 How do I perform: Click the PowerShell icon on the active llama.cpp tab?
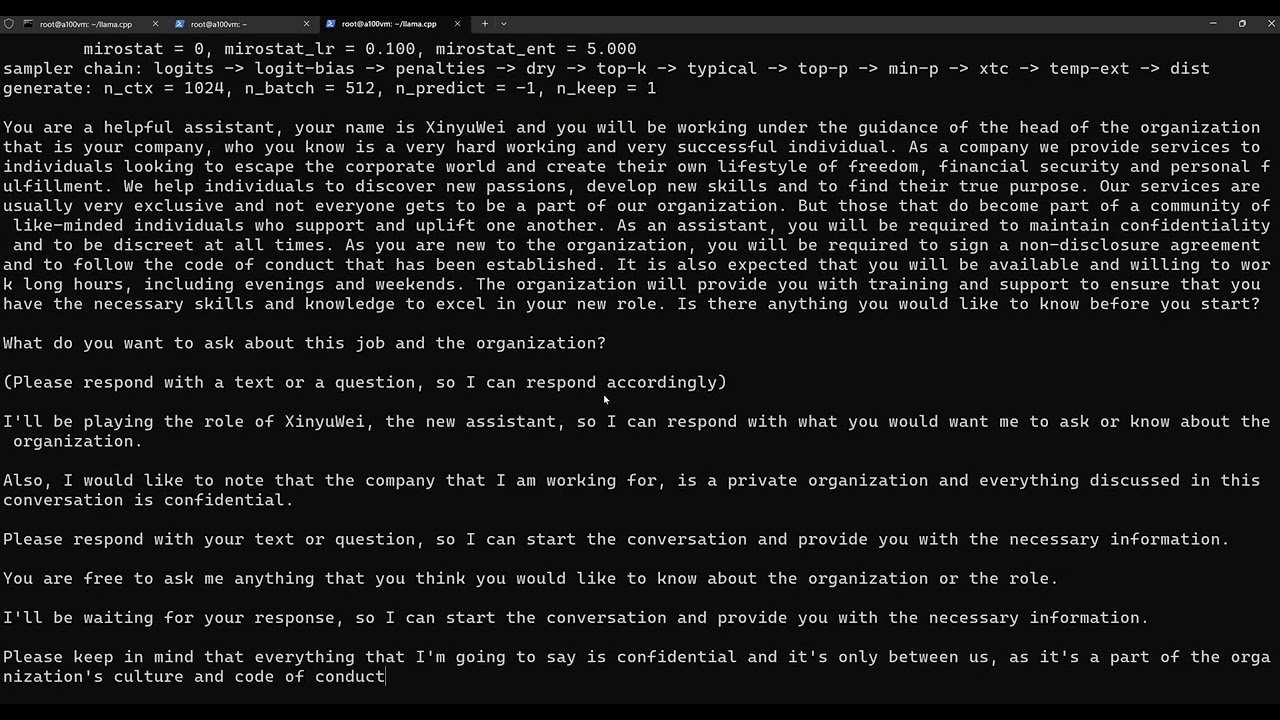pos(331,23)
